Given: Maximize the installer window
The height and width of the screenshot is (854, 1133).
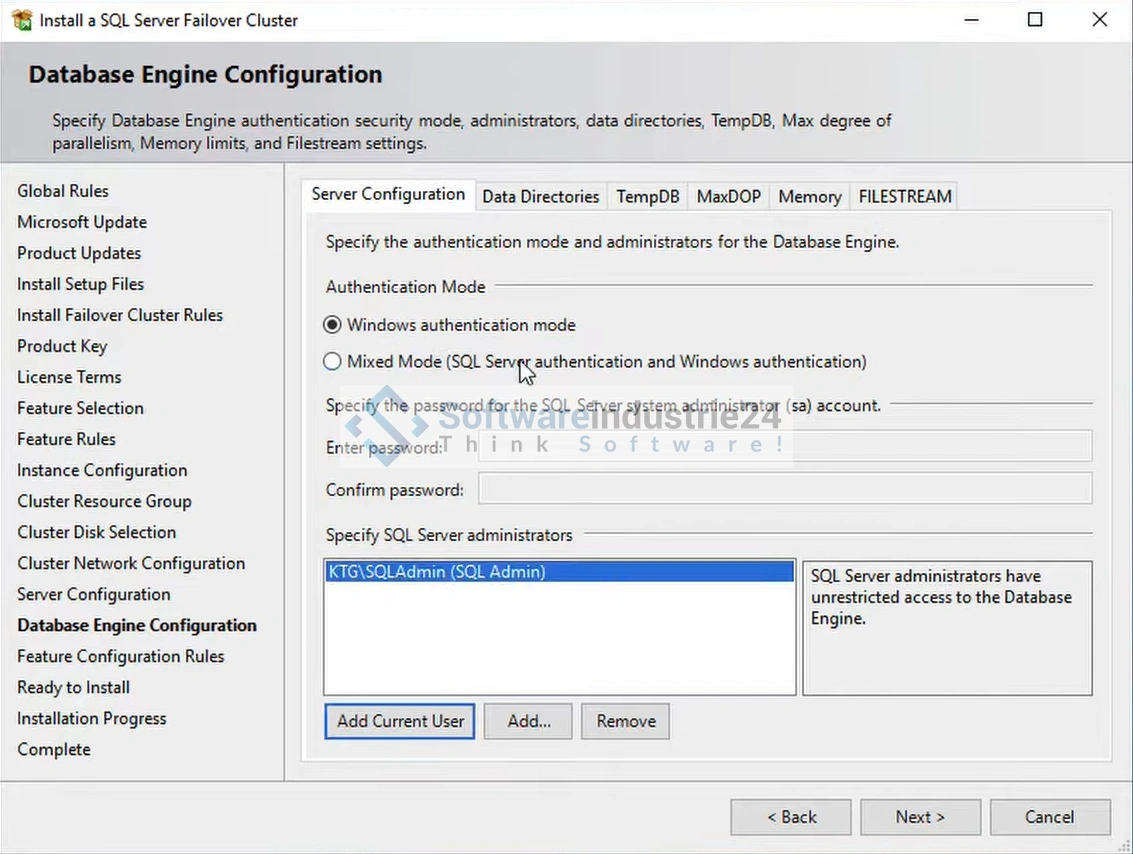Looking at the screenshot, I should tap(1035, 20).
